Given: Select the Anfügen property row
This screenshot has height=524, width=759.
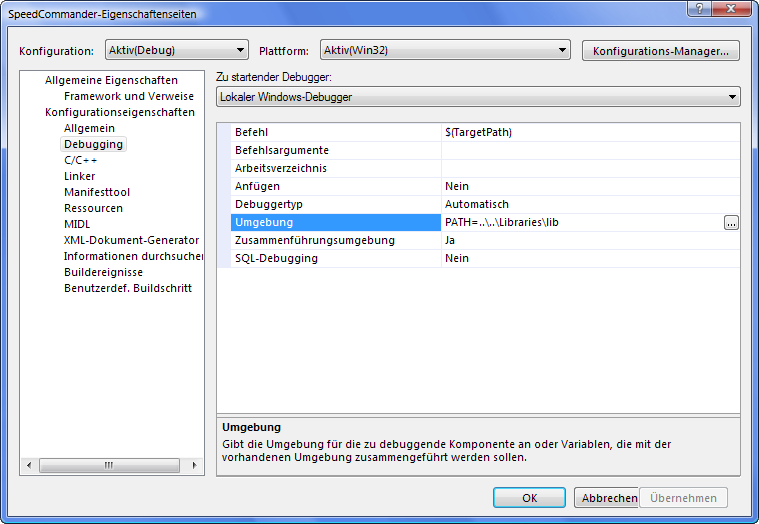Looking at the screenshot, I should [x=335, y=186].
